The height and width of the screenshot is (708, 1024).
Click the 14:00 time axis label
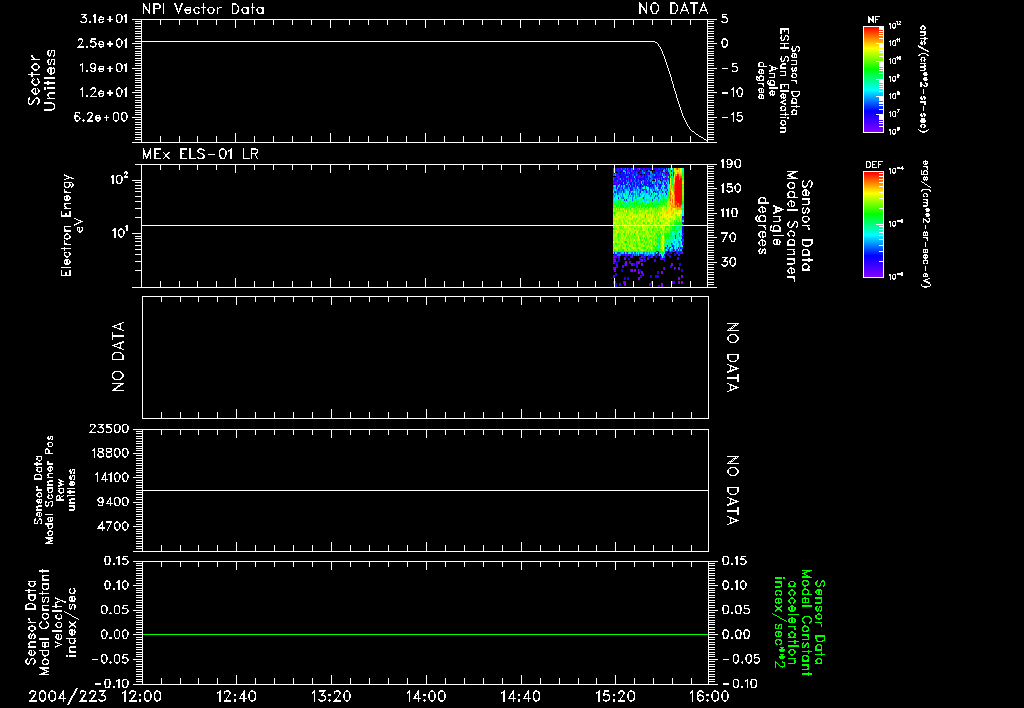(x=426, y=696)
